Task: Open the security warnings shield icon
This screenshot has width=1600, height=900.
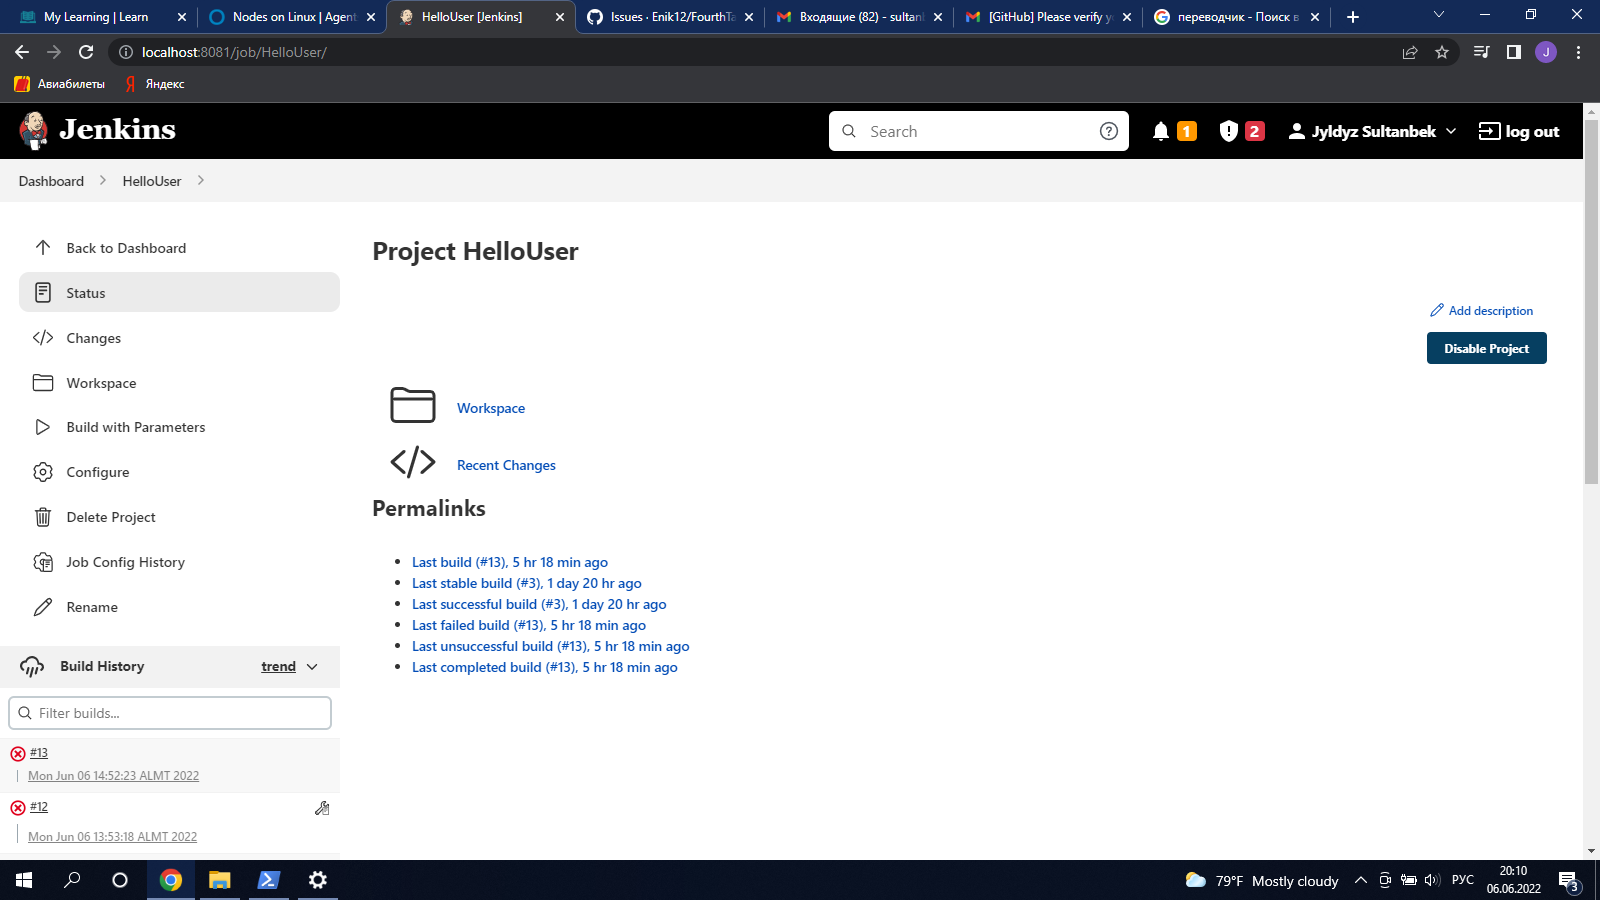Action: click(1229, 131)
